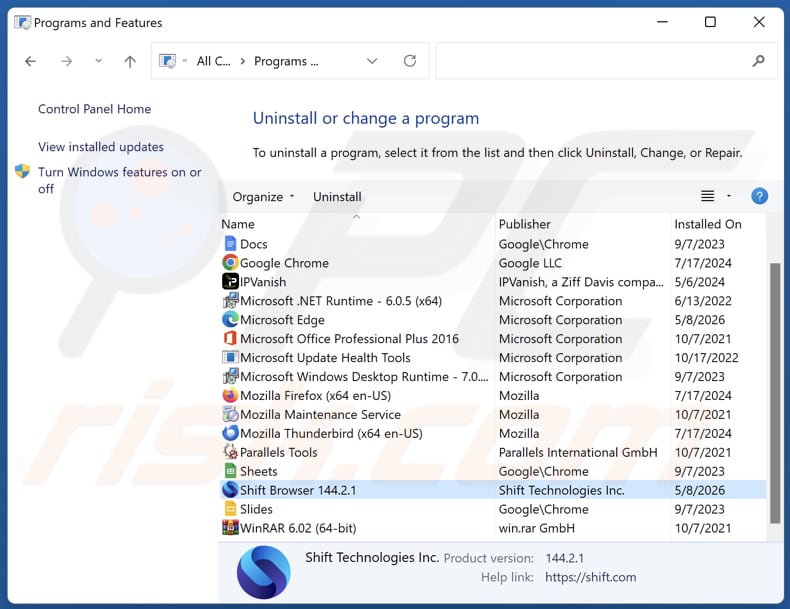Click 10/17/2022 installed date

point(706,358)
